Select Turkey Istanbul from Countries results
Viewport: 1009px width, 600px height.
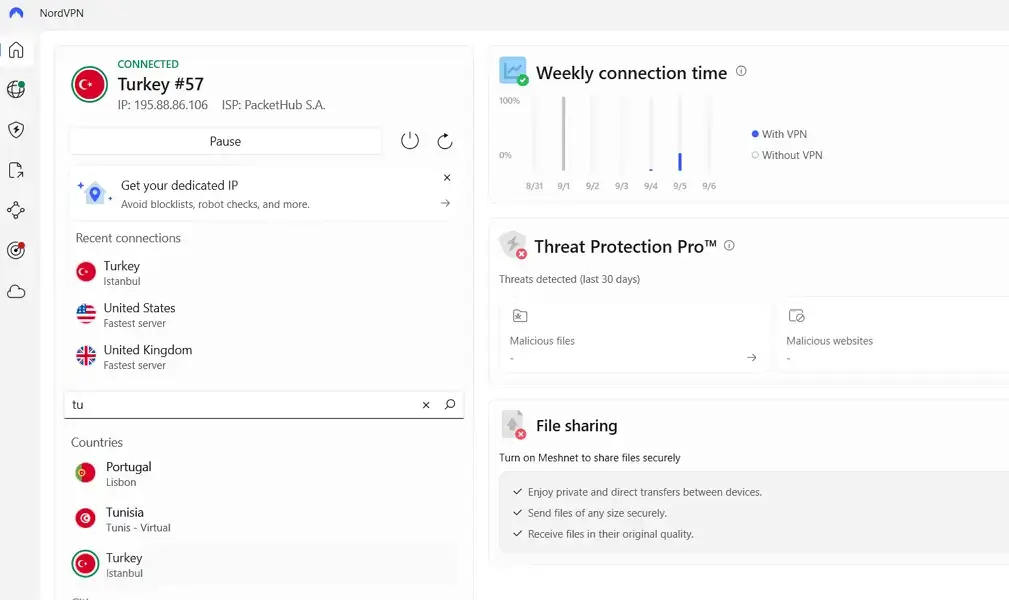pos(264,565)
